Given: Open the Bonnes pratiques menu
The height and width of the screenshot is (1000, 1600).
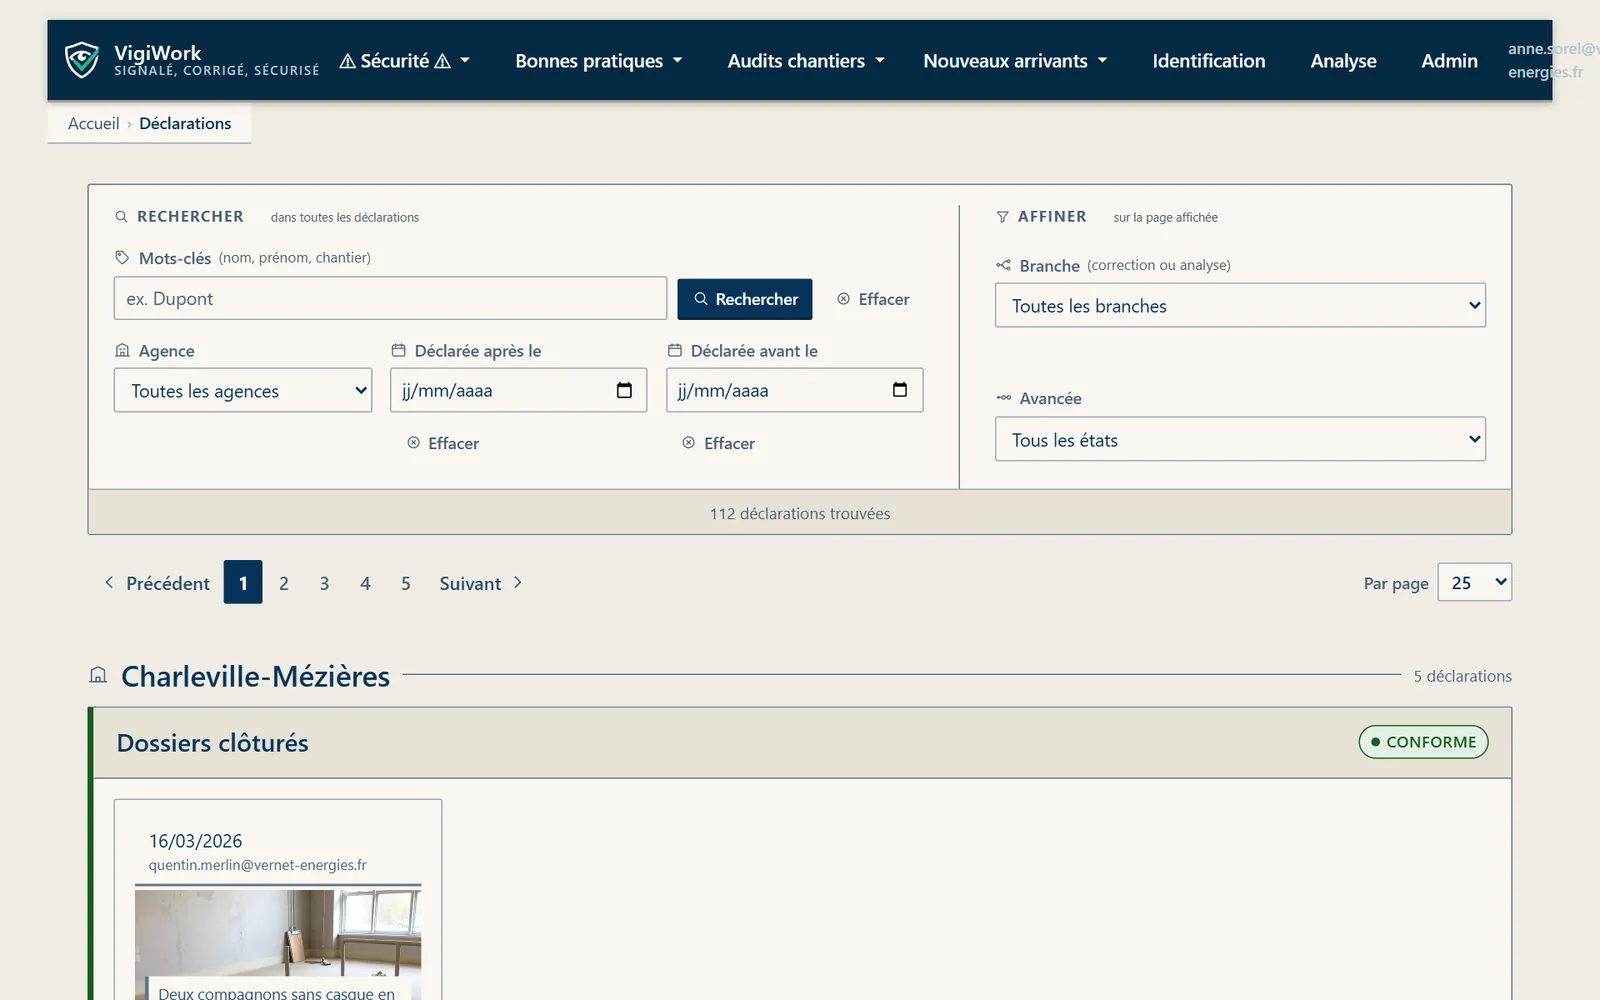Looking at the screenshot, I should tap(598, 61).
